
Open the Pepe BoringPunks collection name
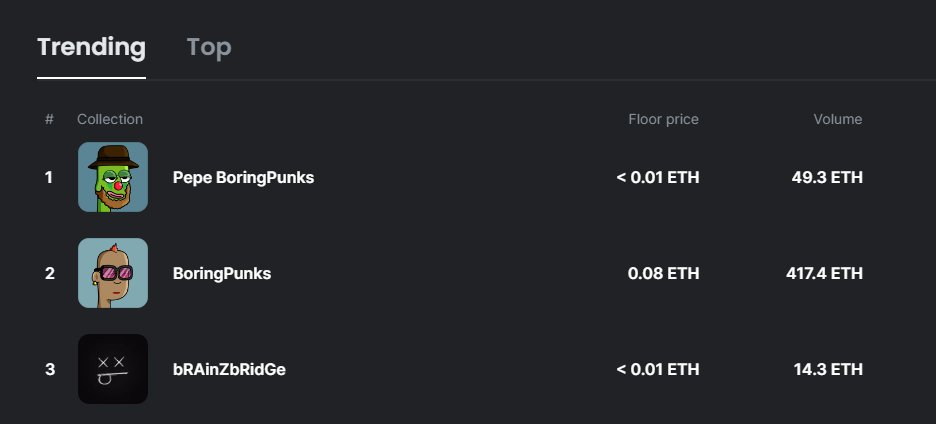coord(243,177)
